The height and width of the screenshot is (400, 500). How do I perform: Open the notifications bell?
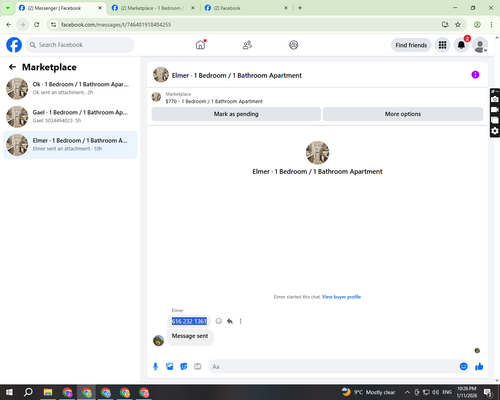pyautogui.click(x=461, y=45)
